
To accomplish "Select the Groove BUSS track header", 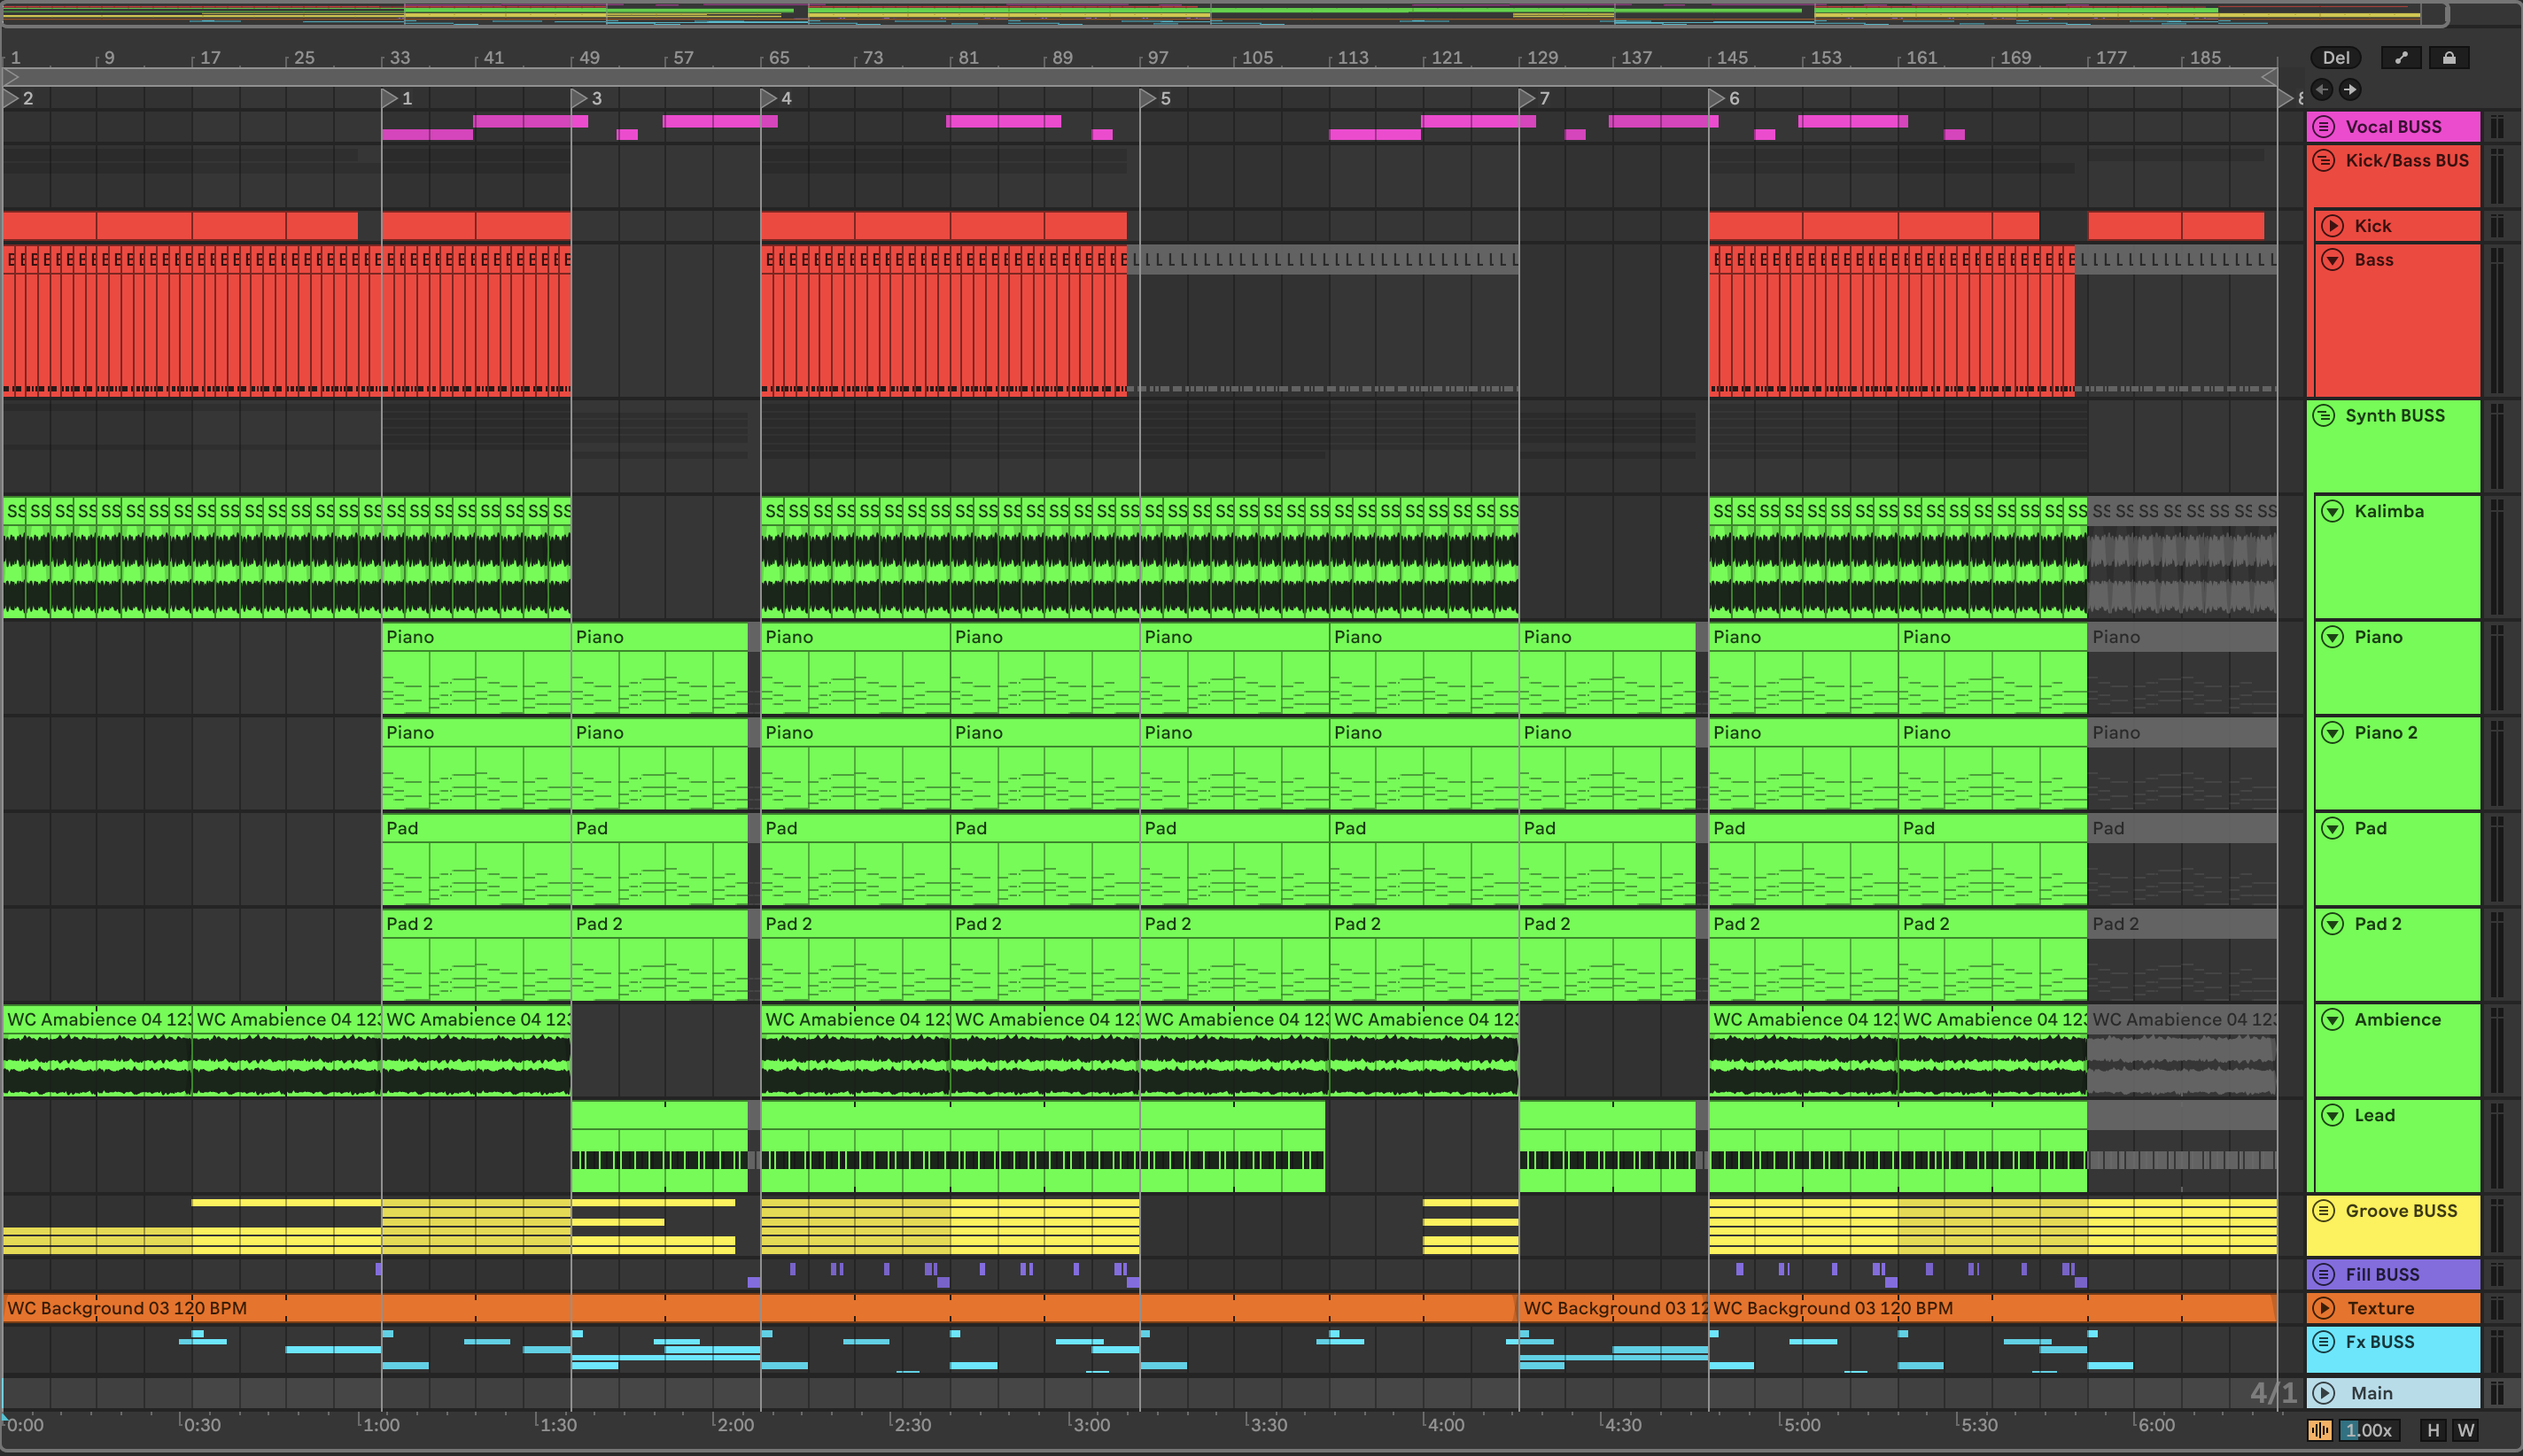I will pos(2400,1211).
